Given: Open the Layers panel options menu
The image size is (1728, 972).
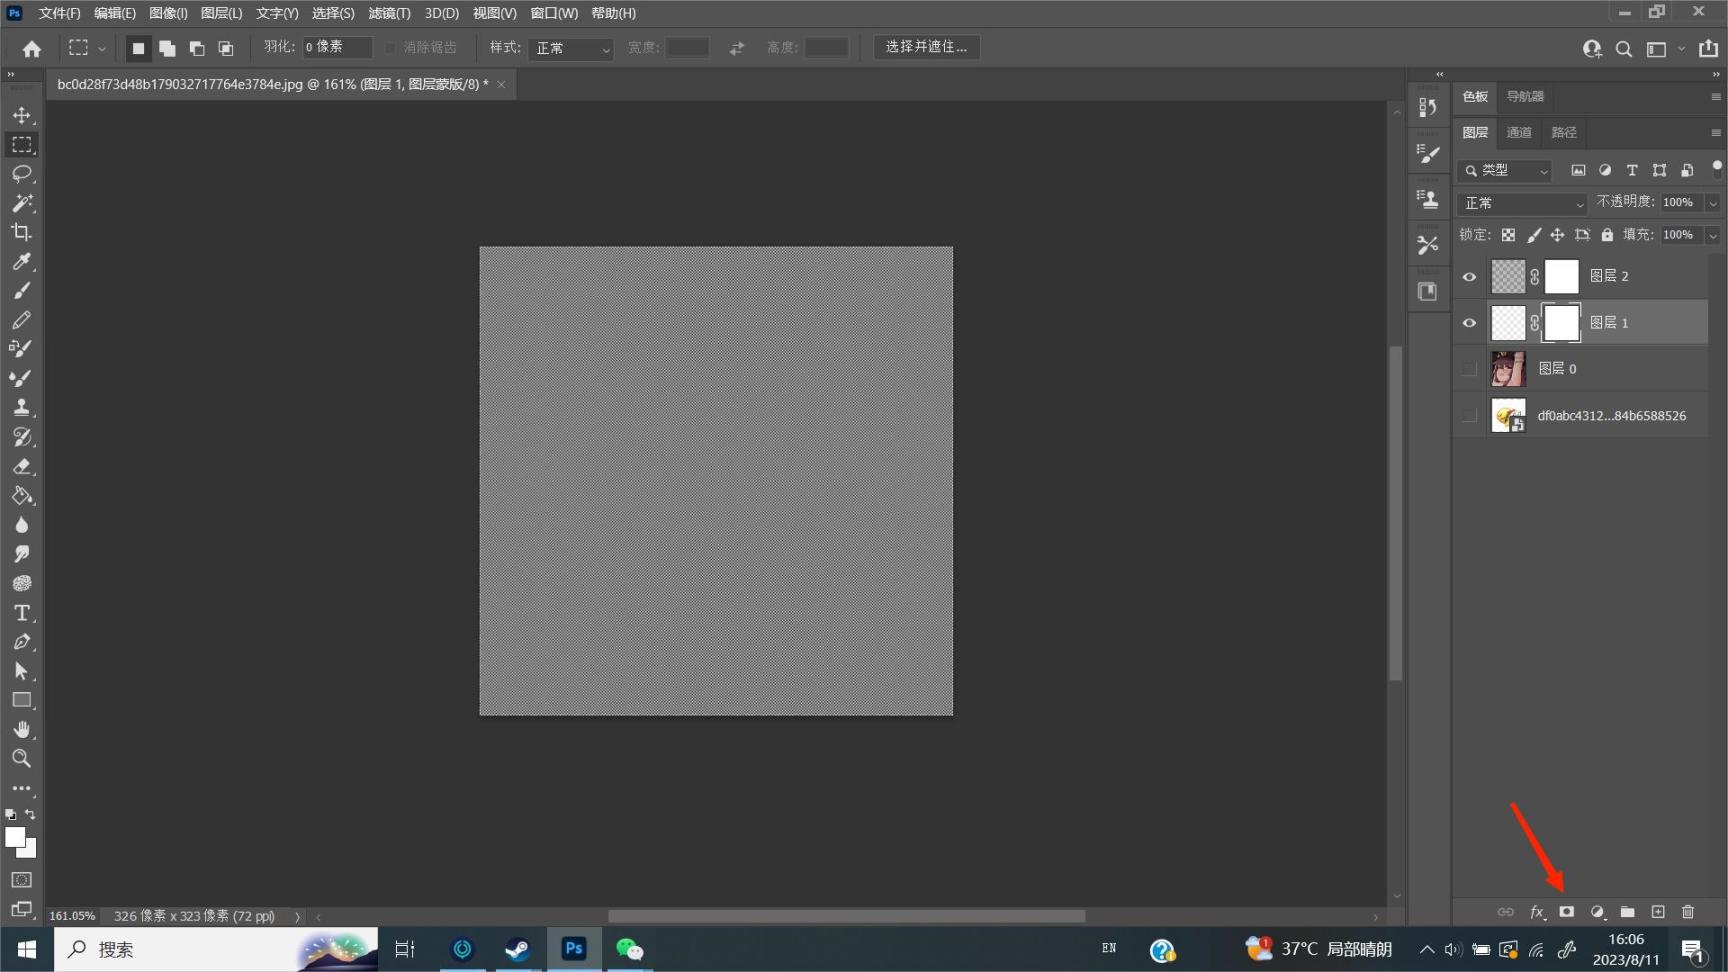Looking at the screenshot, I should [1716, 133].
